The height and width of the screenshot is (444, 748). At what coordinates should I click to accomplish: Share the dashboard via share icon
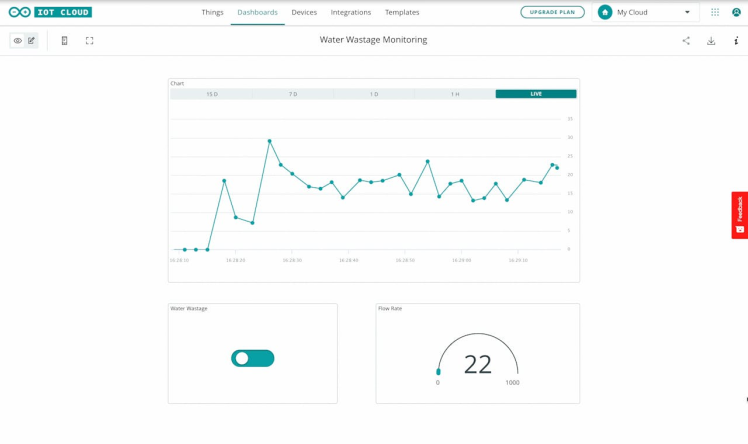pos(686,41)
